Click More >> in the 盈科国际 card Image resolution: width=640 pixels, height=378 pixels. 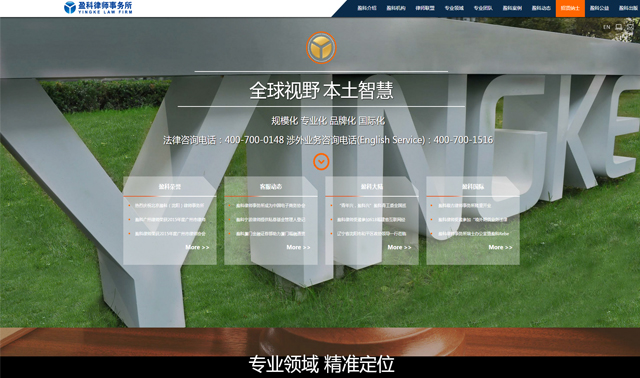coord(500,247)
